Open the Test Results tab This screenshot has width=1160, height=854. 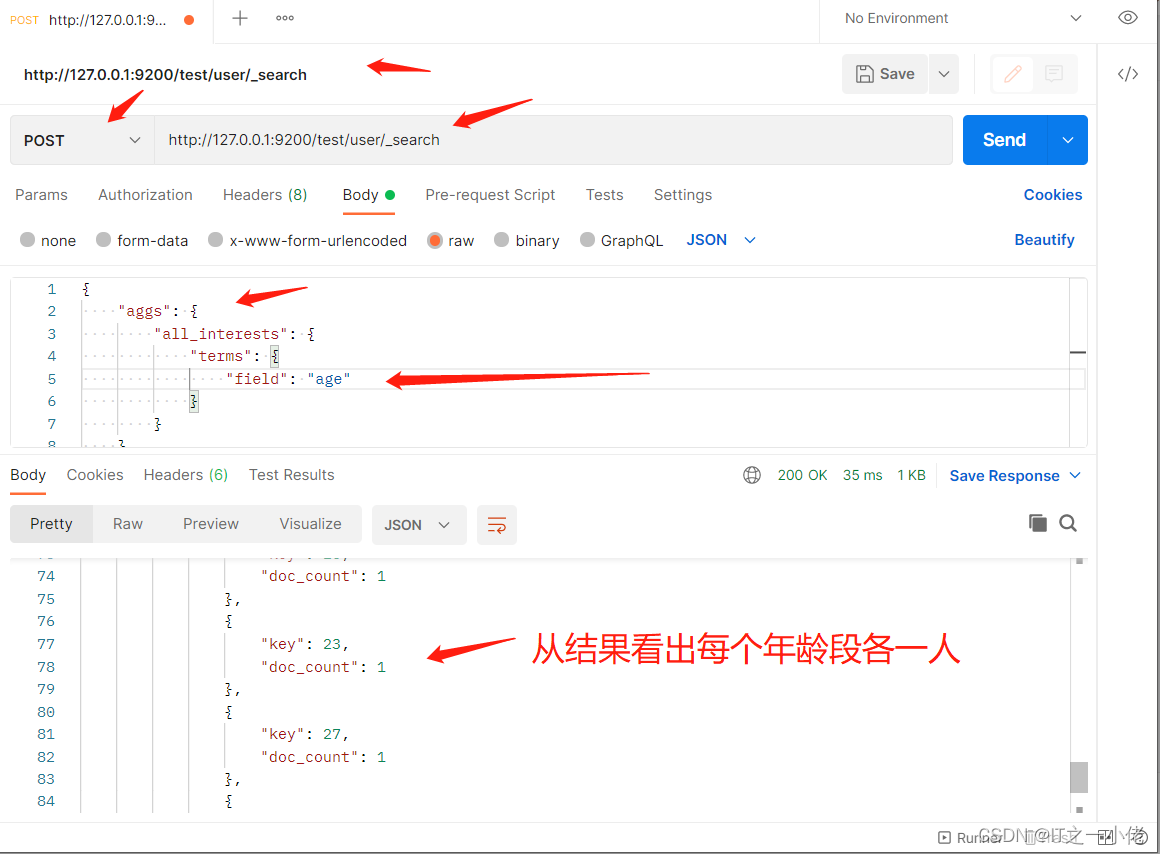[291, 475]
